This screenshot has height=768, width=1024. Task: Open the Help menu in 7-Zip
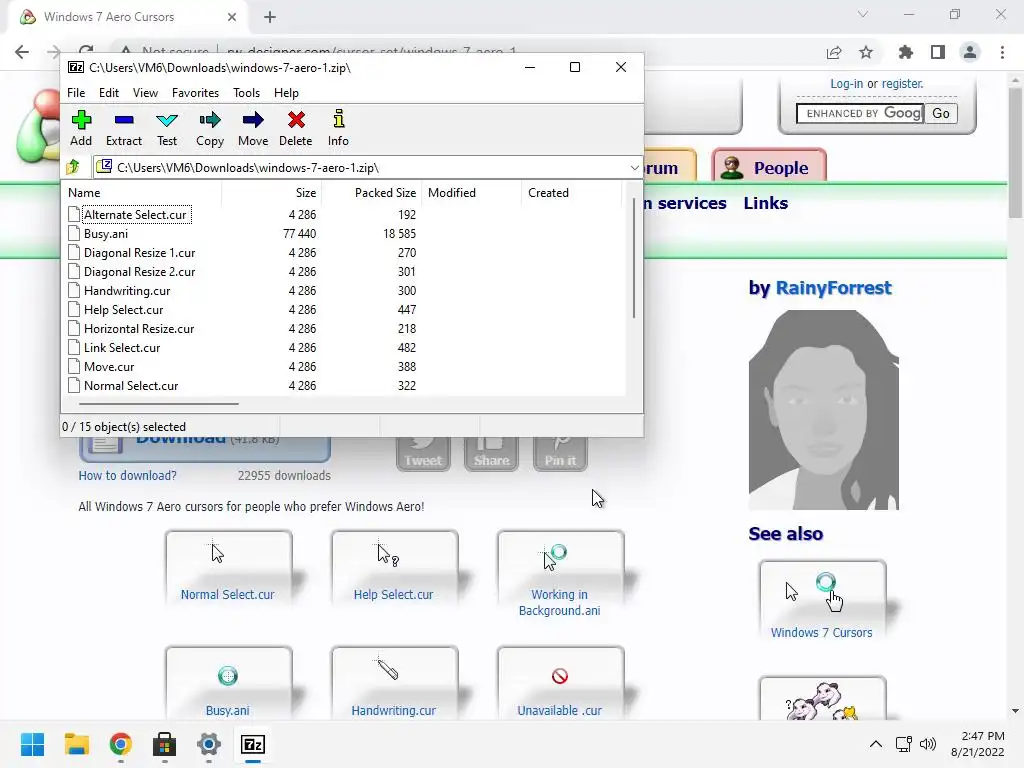coord(286,93)
